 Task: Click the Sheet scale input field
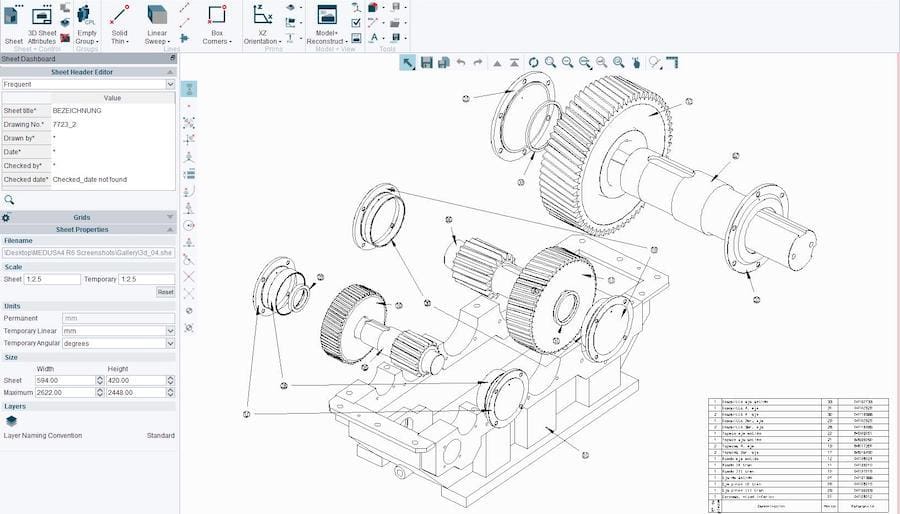click(52, 279)
